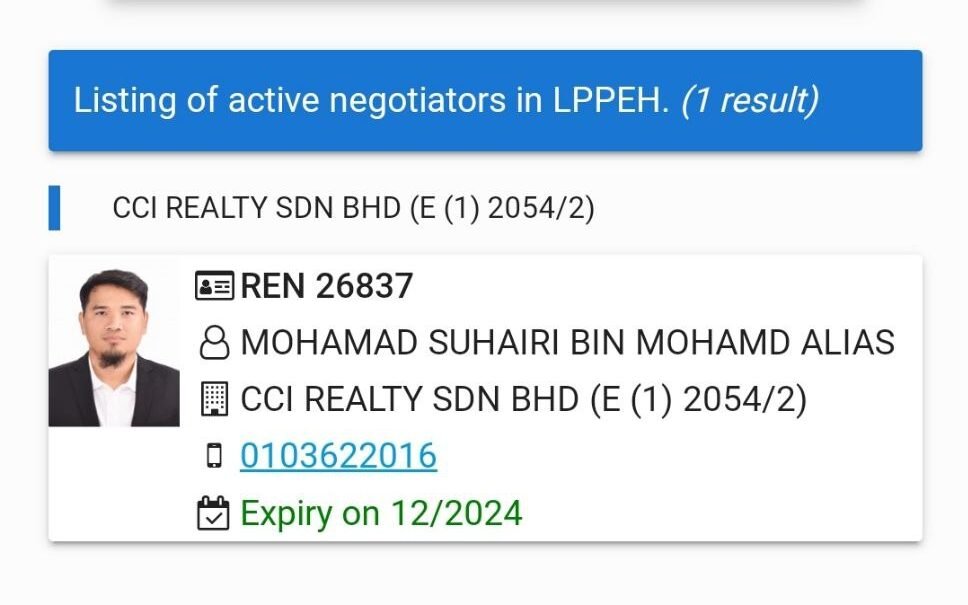This screenshot has width=968, height=605.
Task: Select the CCI REALTY SDN BHD heading above the card
Action: 353,208
